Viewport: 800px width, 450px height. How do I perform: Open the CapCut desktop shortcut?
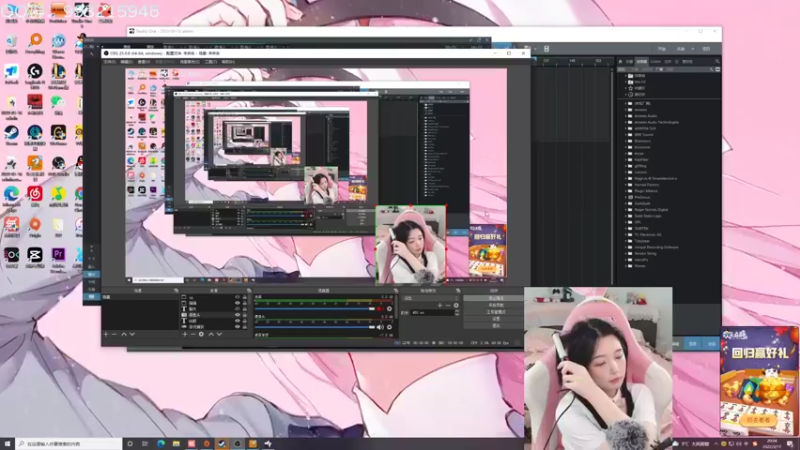click(35, 258)
